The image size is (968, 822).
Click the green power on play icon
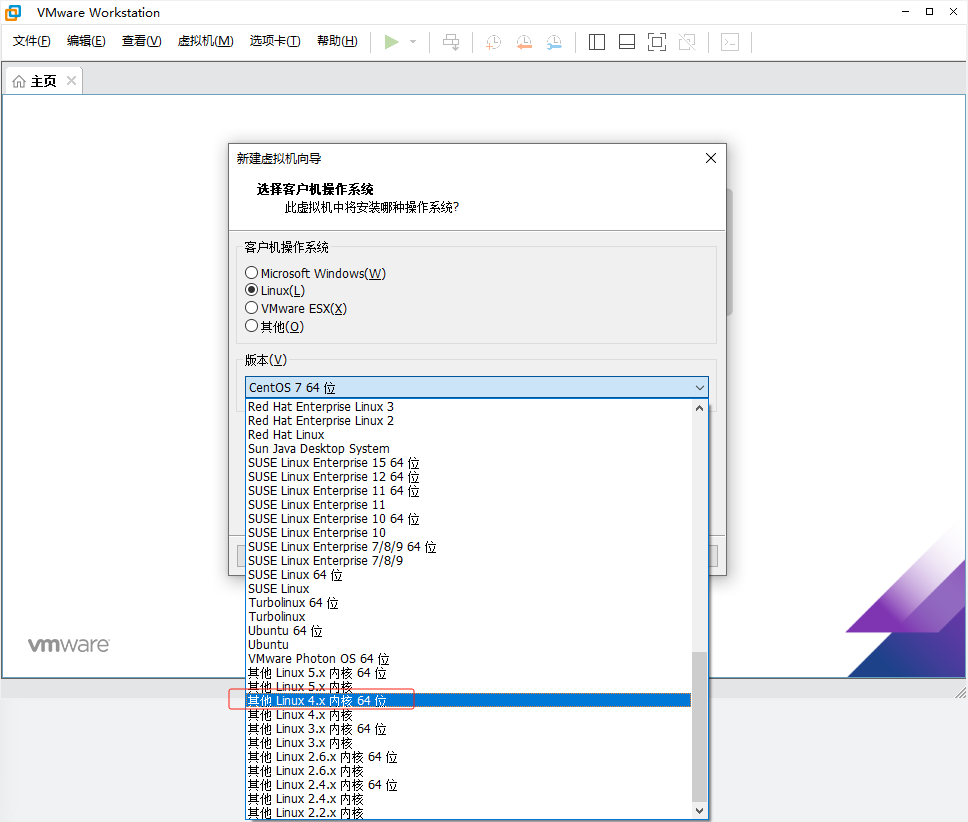391,42
